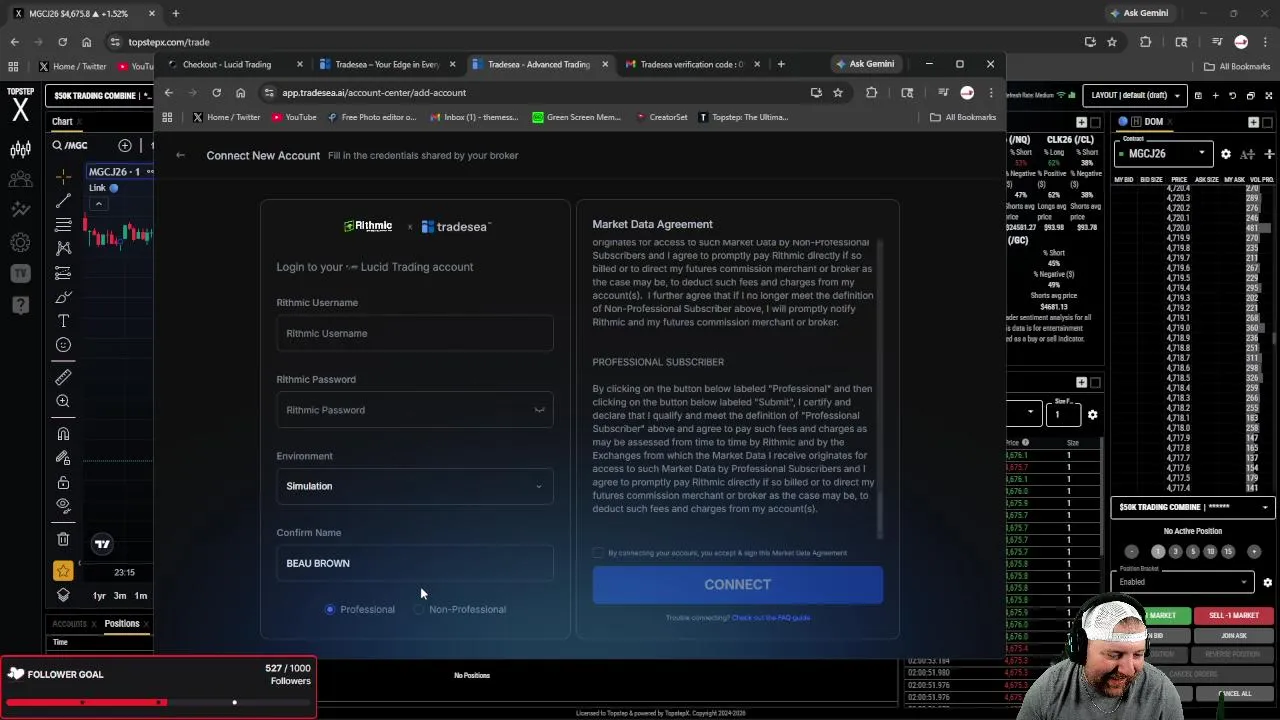The height and width of the screenshot is (720, 1280).
Task: Open the emoji sticker tool
Action: 63,345
